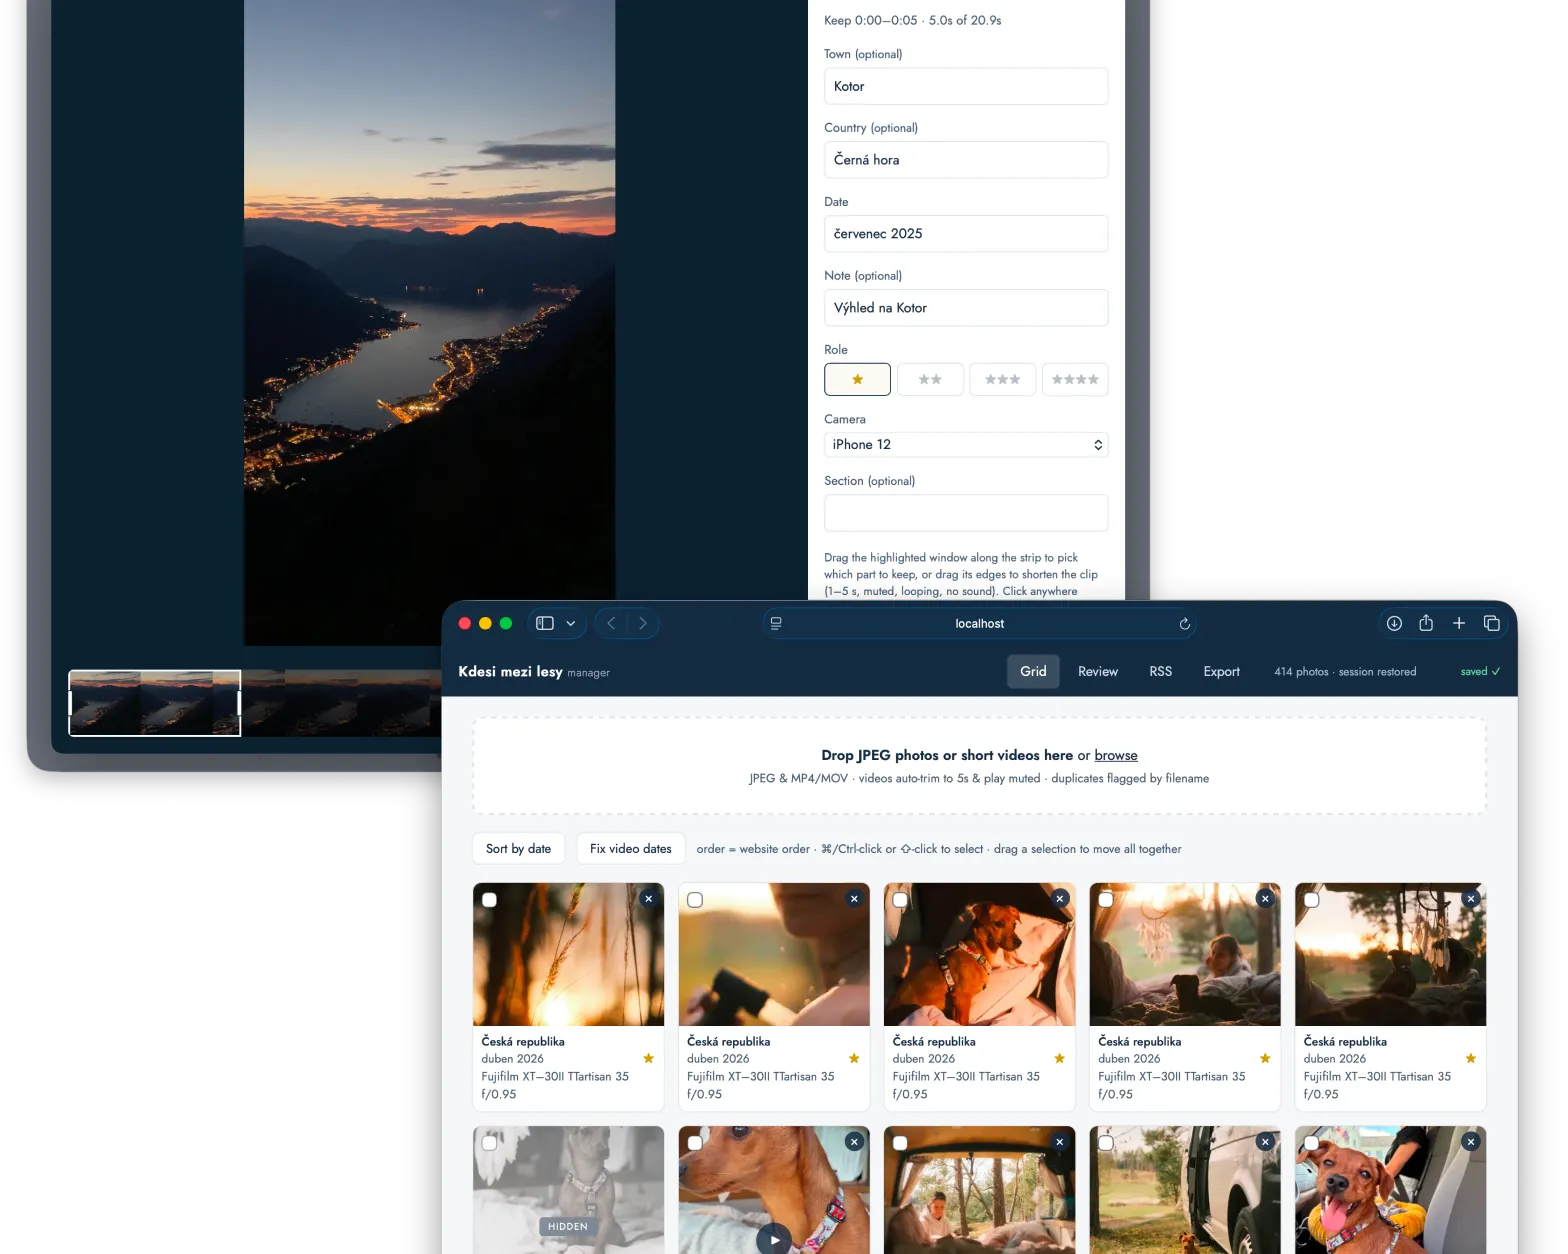This screenshot has width=1568, height=1254.
Task: Remove the dog in car photo
Action: tap(1060, 899)
